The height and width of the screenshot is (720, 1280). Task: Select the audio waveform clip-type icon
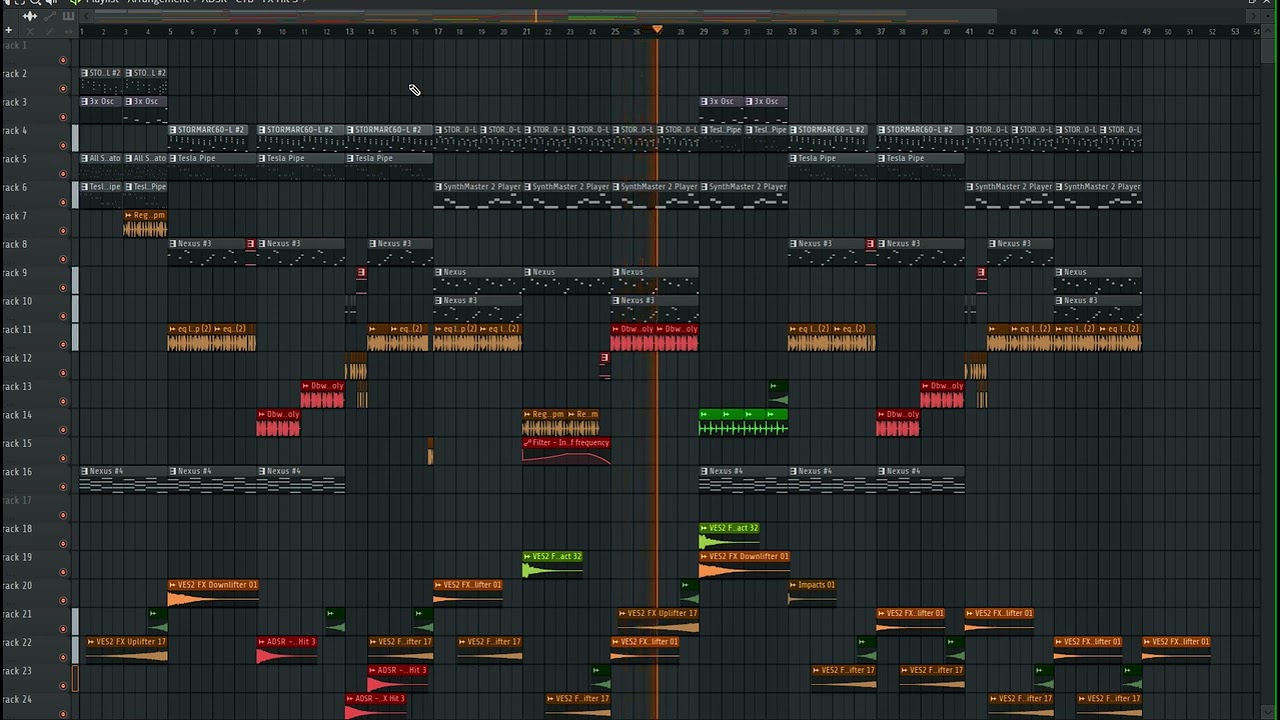click(30, 16)
